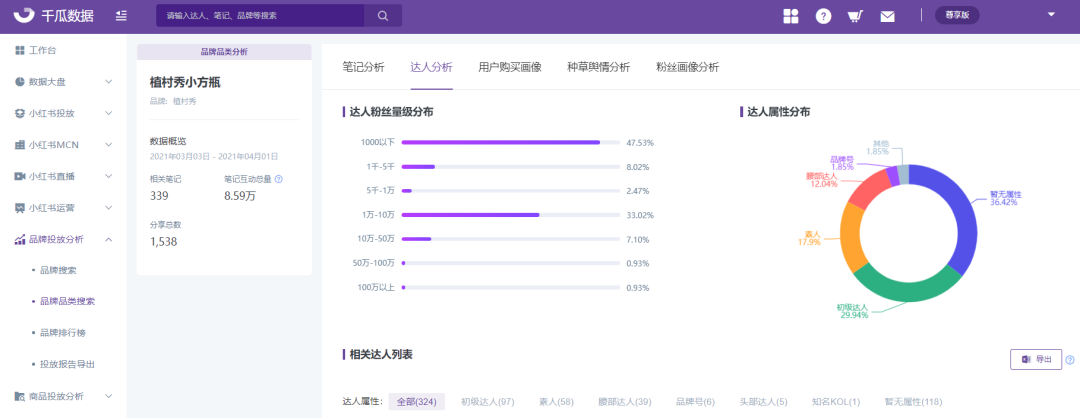Click the 小红书运营 sidebar icon

[x=19, y=207]
